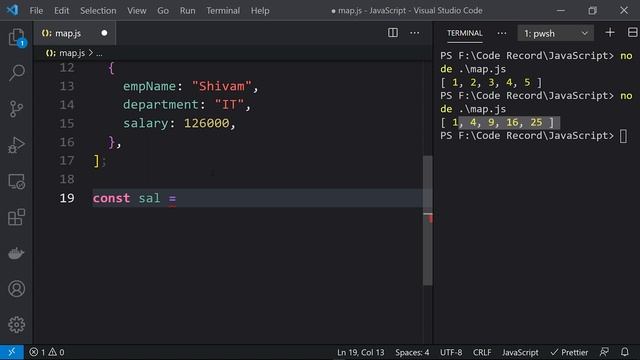The image size is (640, 360).
Task: Open terminal panel more views ellipsis
Action: (x=502, y=33)
